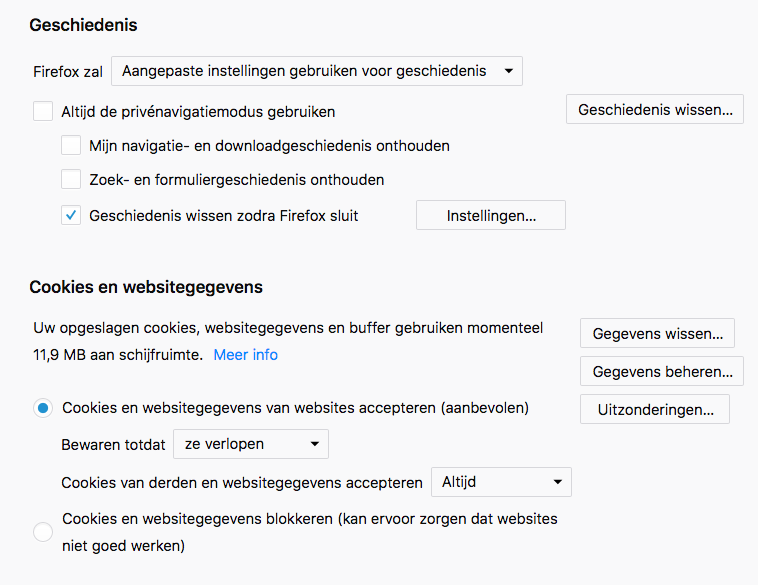This screenshot has height=585, width=758.
Task: Click the 'Cookies en websitegegevens' section heading
Action: (x=146, y=287)
